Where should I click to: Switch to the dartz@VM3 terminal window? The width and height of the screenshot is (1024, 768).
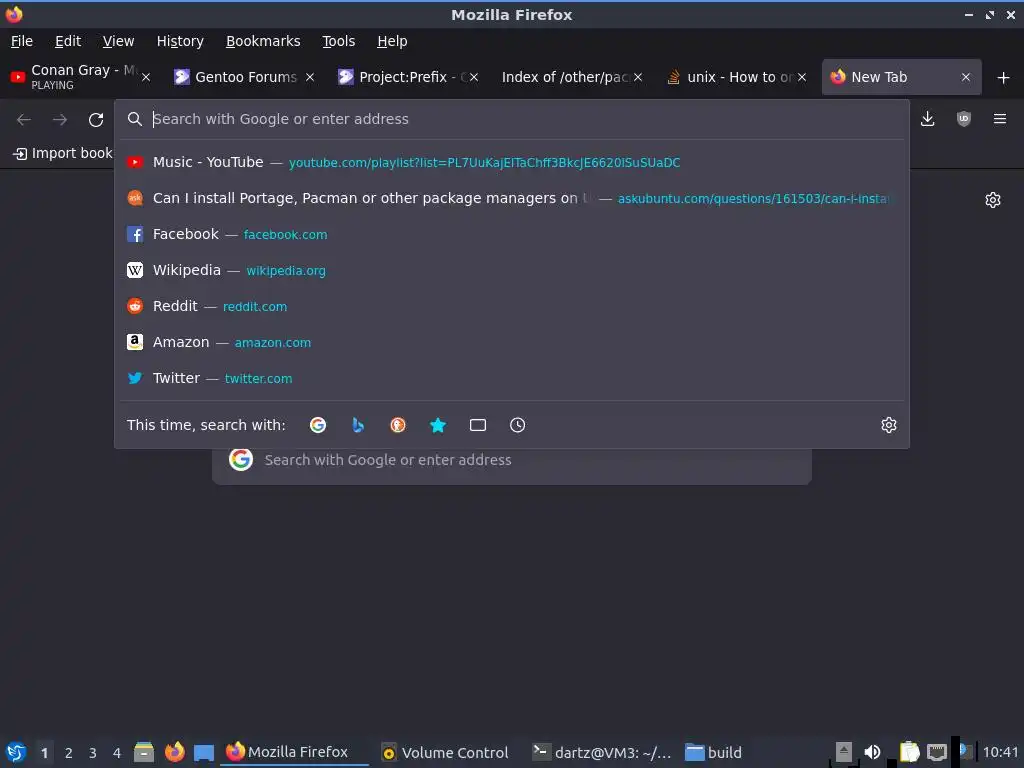(601, 752)
